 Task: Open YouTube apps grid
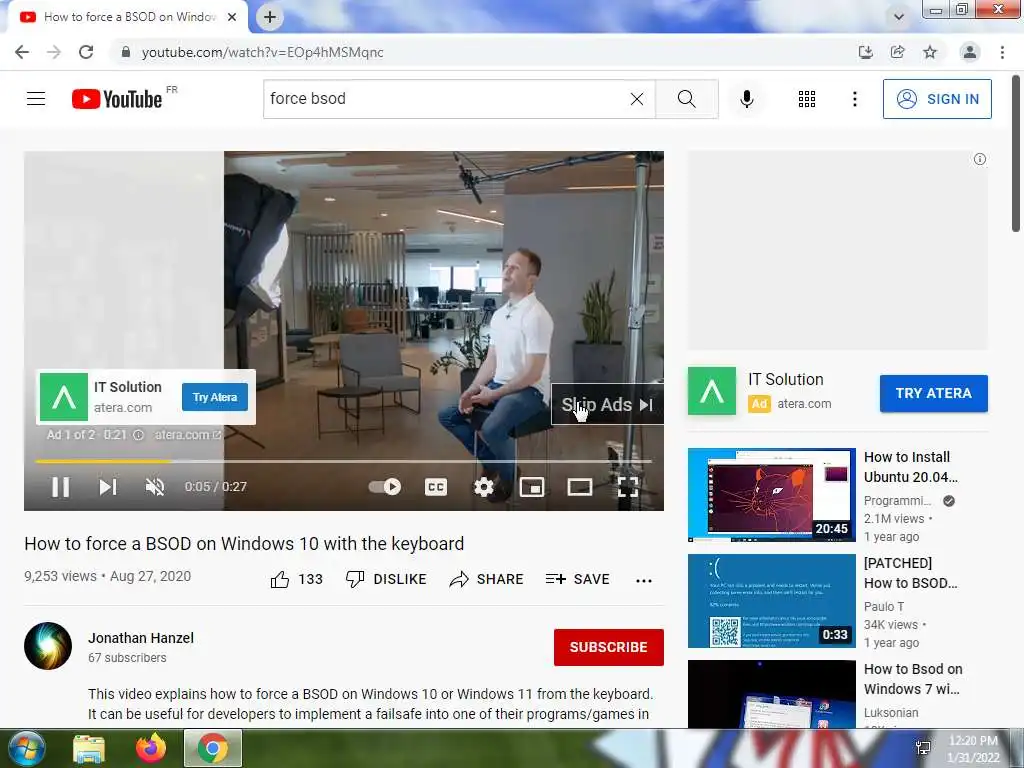click(807, 99)
